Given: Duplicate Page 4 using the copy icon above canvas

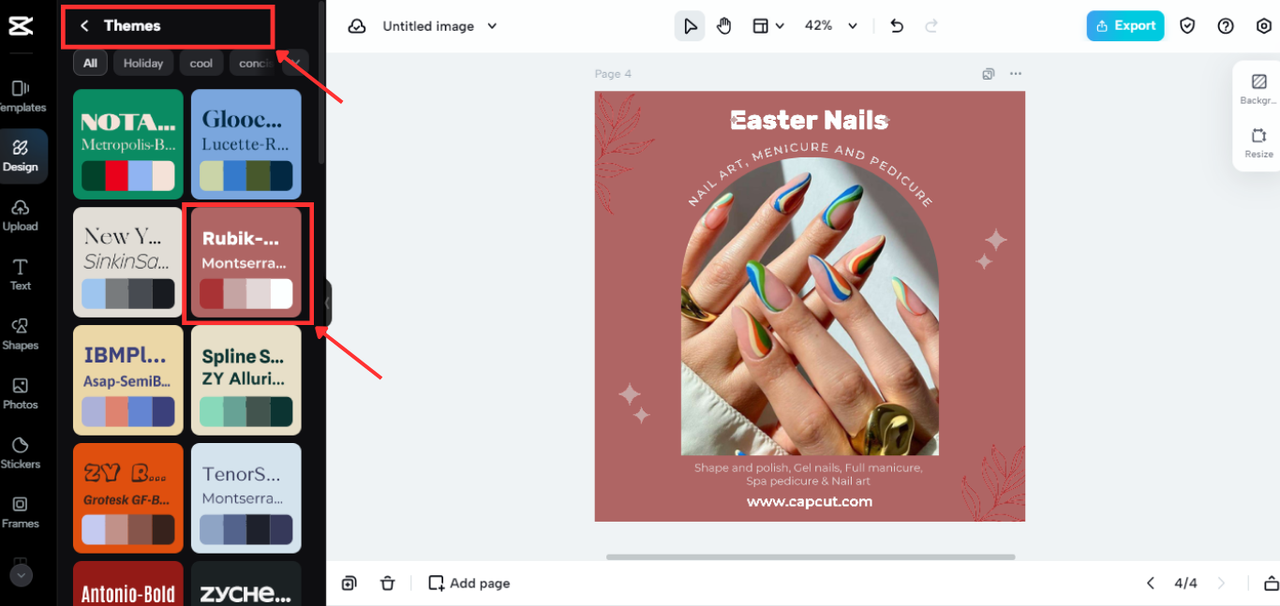Looking at the screenshot, I should [x=988, y=74].
